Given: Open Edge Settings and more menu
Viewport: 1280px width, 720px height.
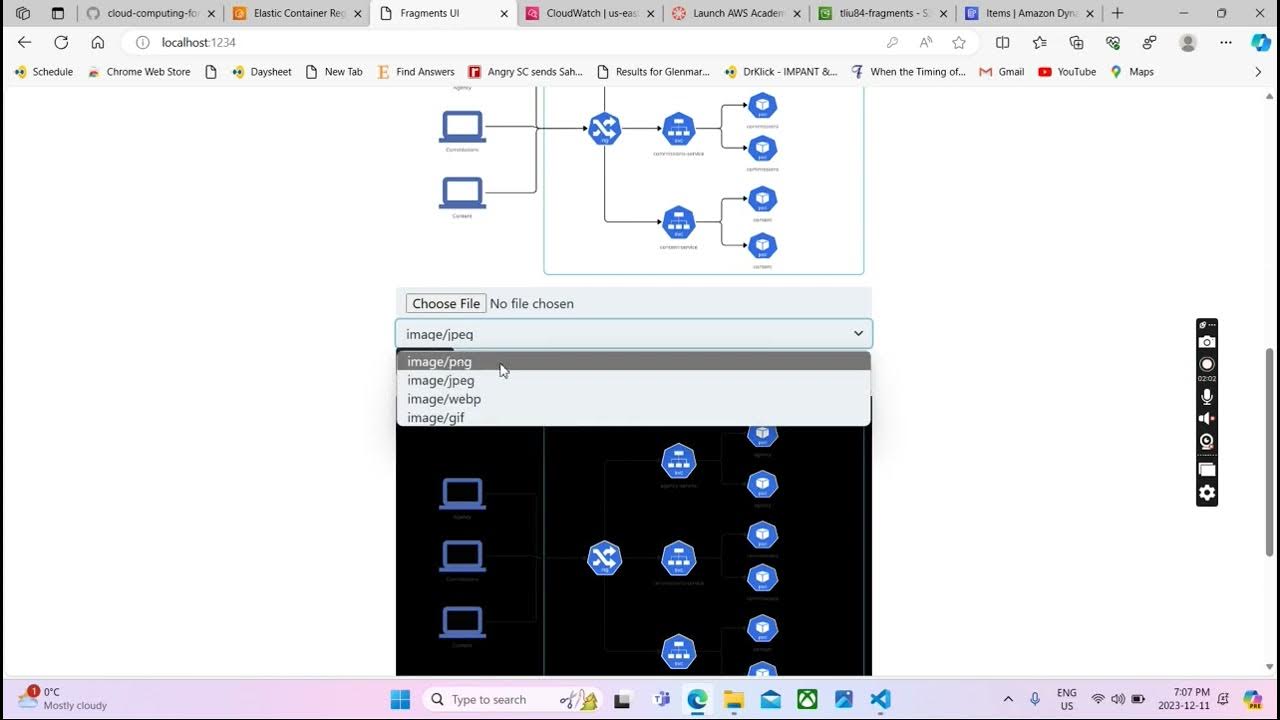Looking at the screenshot, I should coord(1226,42).
